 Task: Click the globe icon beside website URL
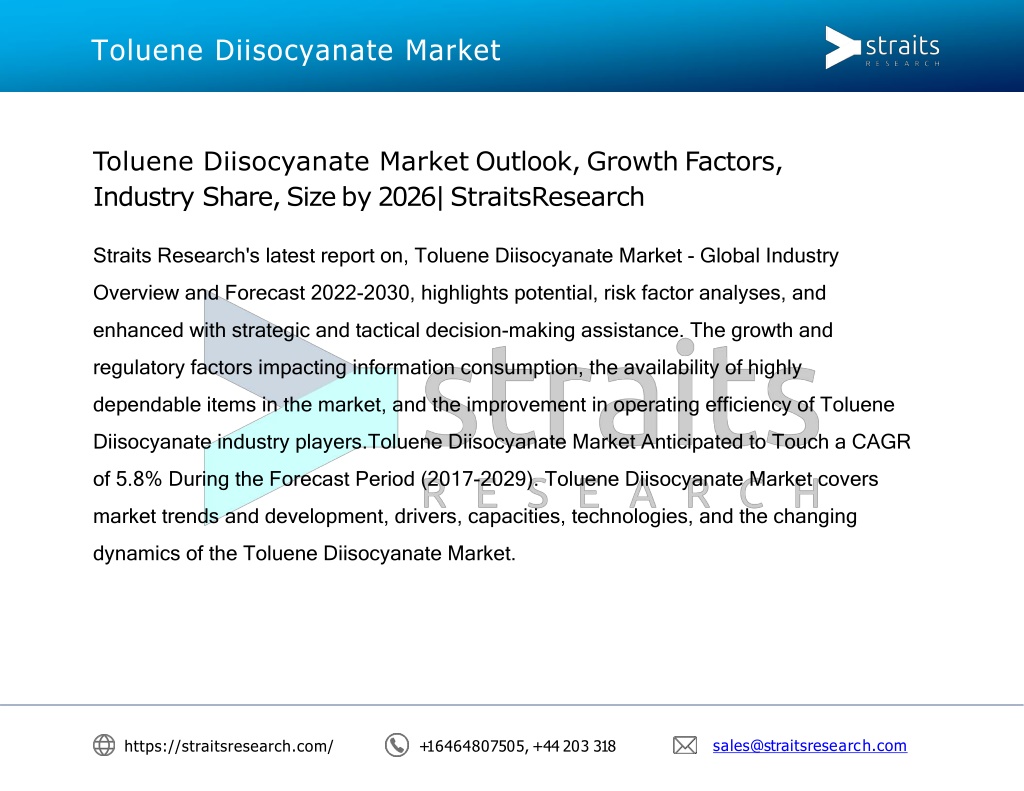[104, 745]
